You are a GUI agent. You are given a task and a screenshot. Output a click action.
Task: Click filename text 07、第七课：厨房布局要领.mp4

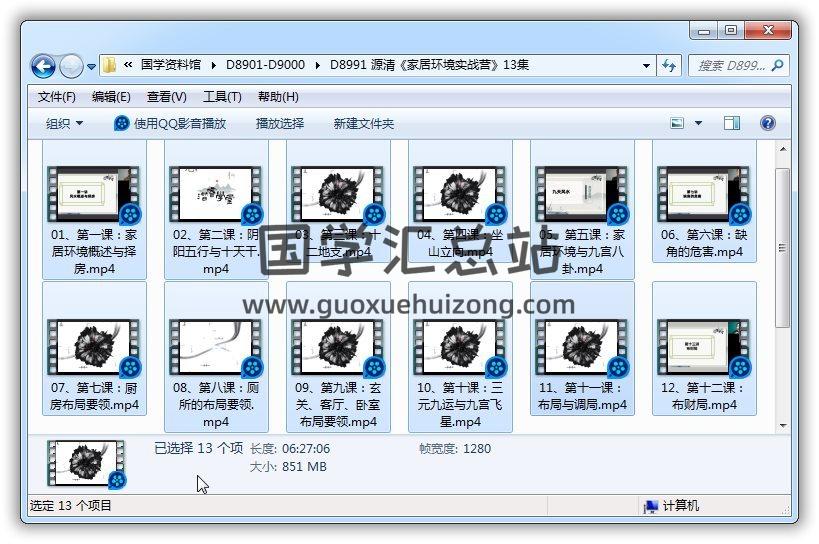click(94, 396)
